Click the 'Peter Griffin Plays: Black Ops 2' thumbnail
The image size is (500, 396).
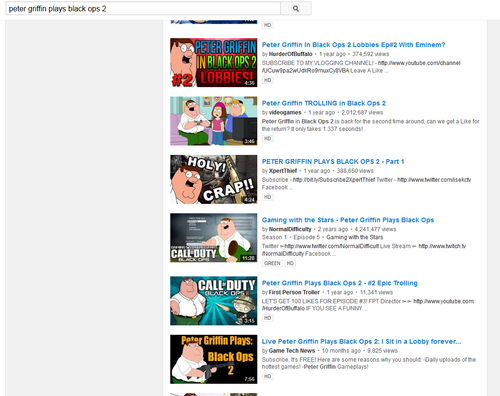214,359
